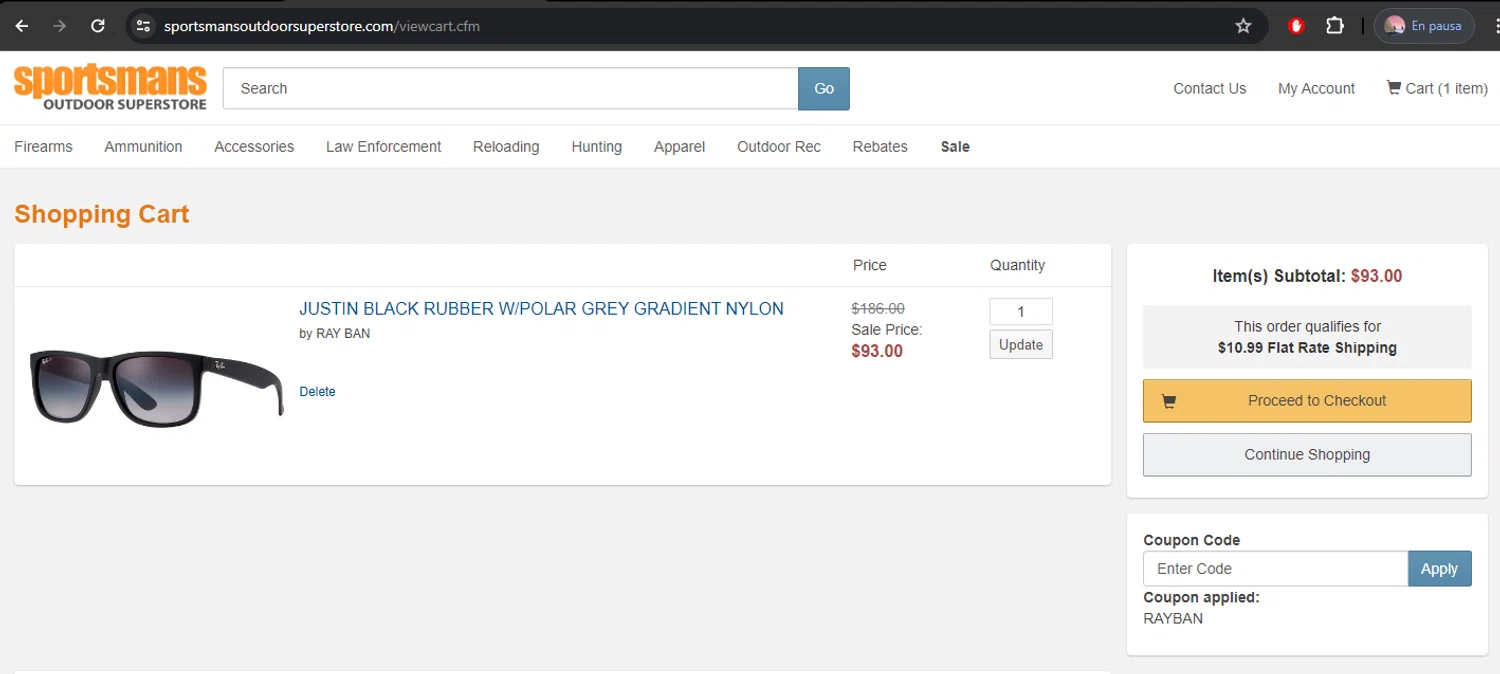The width and height of the screenshot is (1500, 674).
Task: Open the Extensions puzzle icon
Action: pos(1335,26)
